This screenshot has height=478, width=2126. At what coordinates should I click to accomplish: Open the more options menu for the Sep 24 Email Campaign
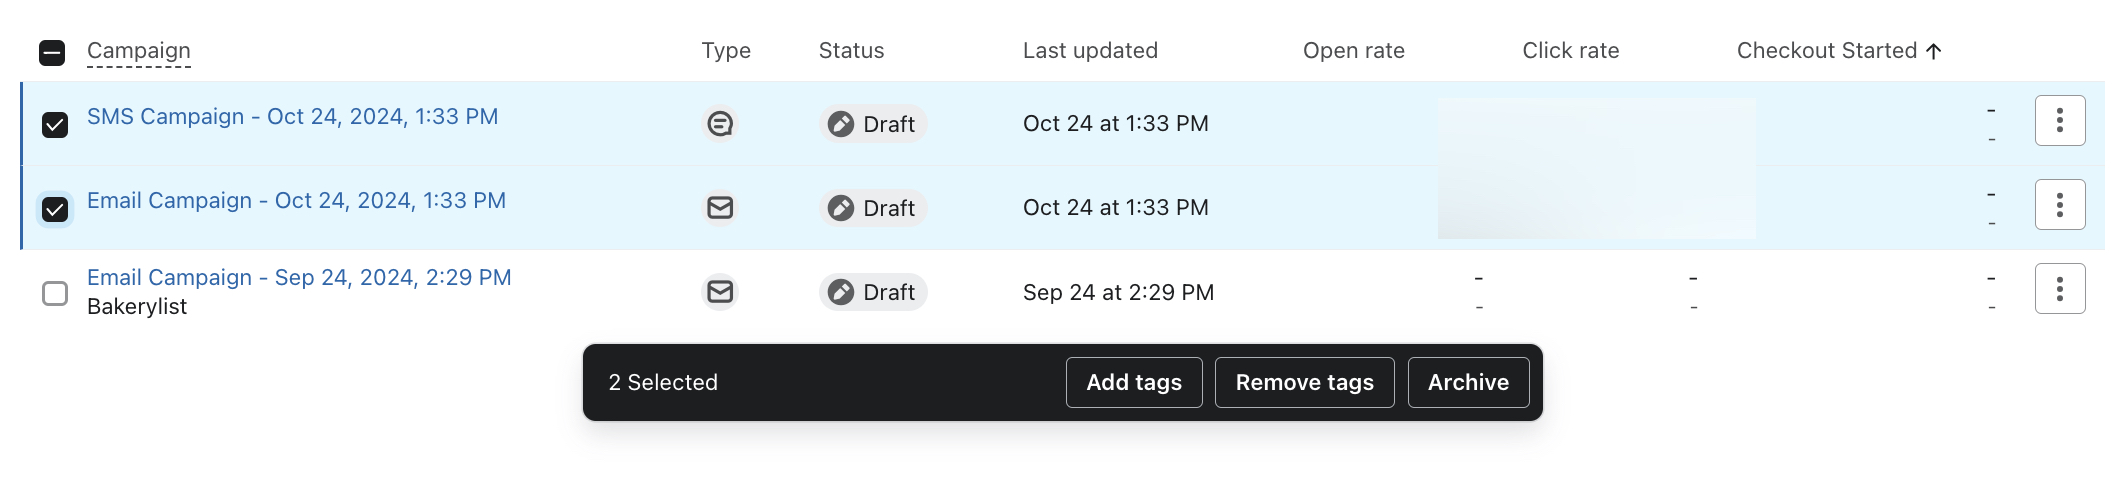coord(2059,289)
